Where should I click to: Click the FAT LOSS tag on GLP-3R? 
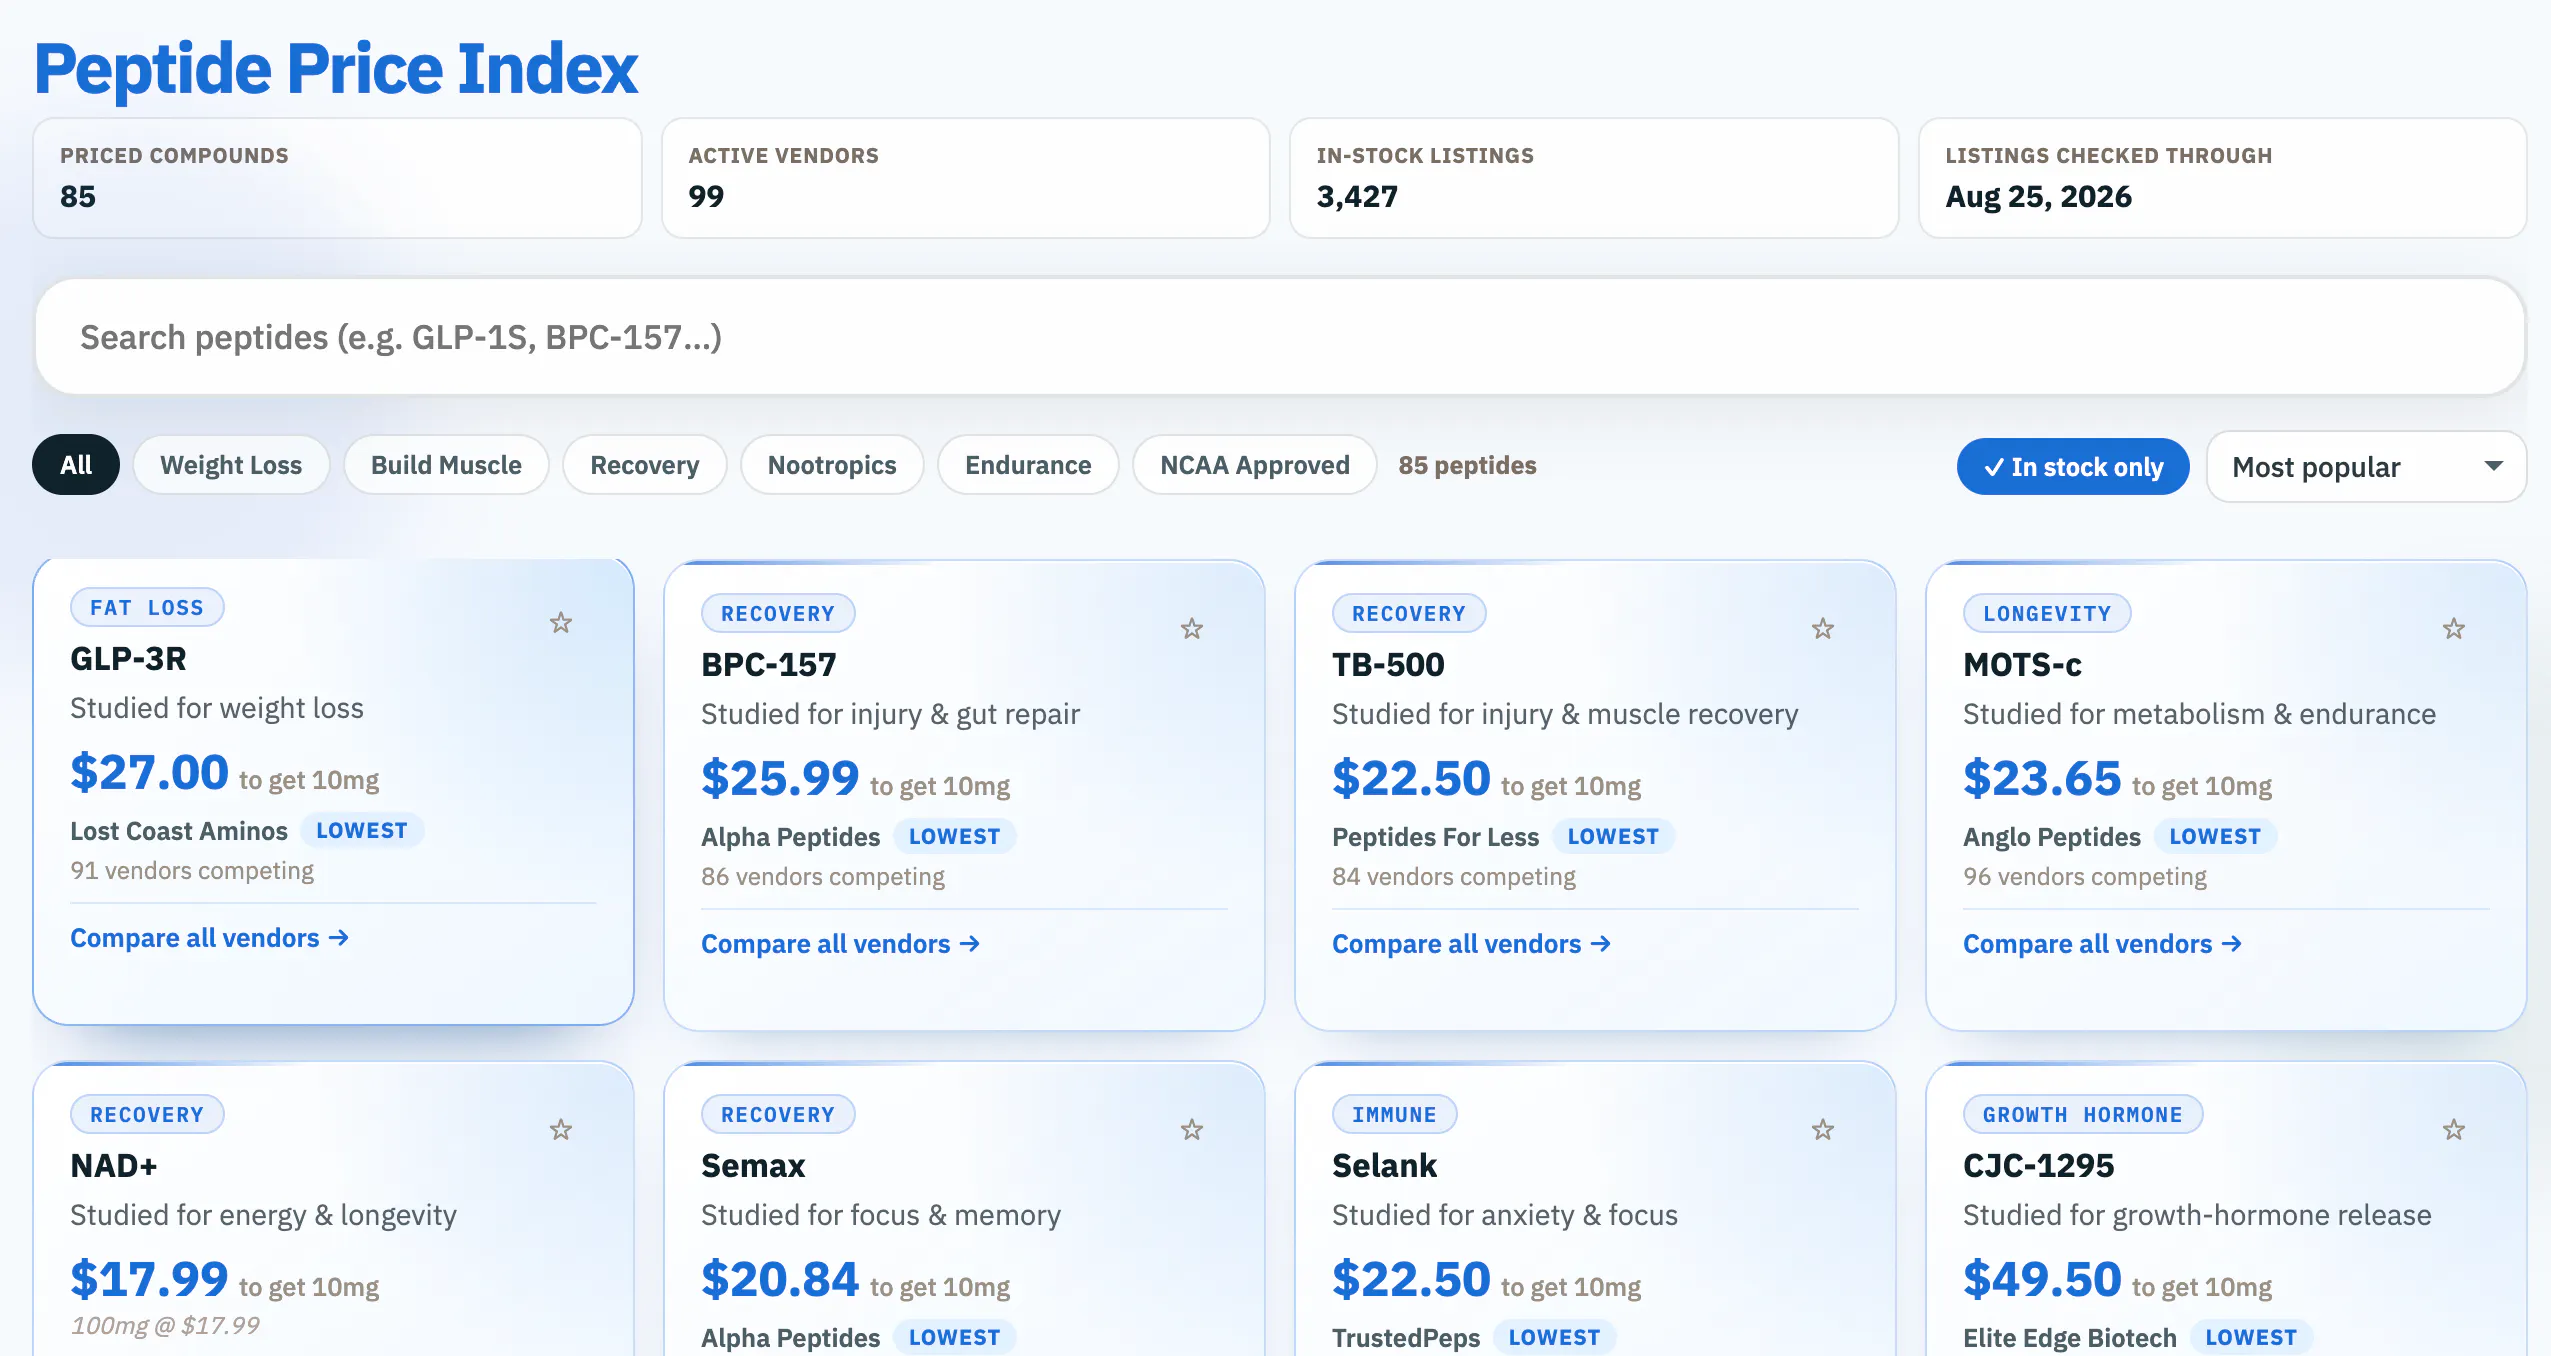point(147,608)
